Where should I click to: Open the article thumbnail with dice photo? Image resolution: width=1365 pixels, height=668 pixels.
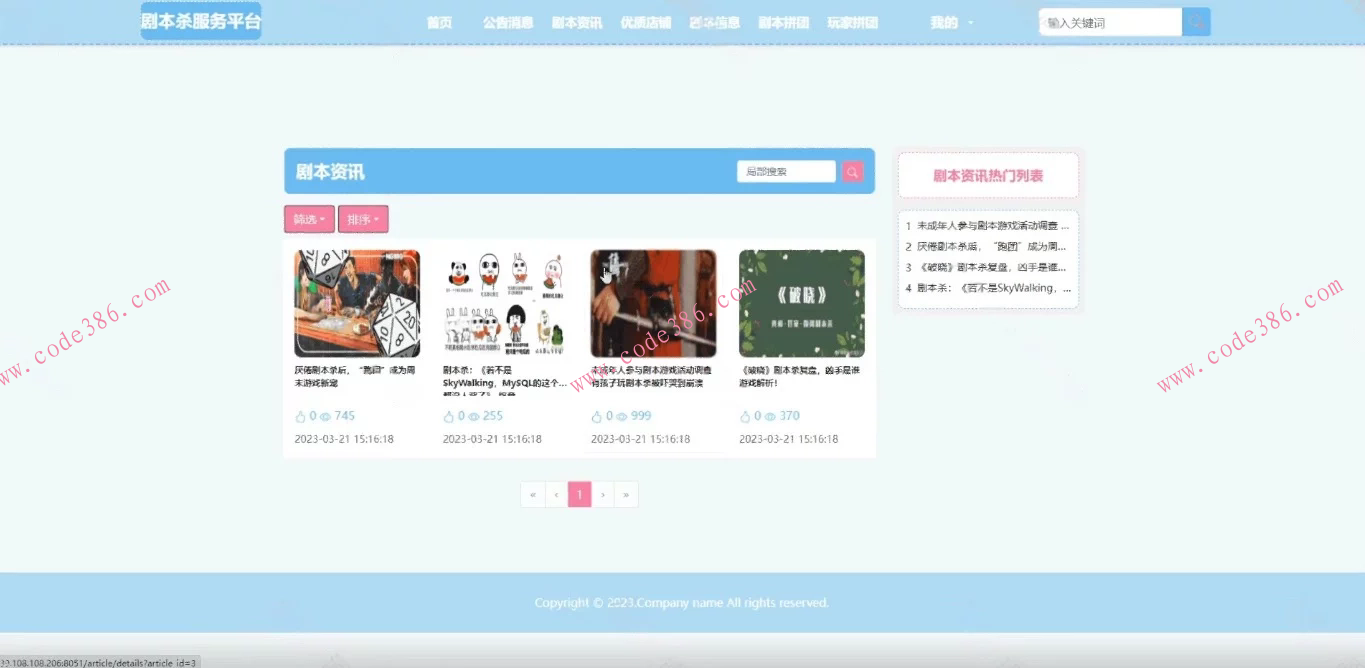[357, 300]
